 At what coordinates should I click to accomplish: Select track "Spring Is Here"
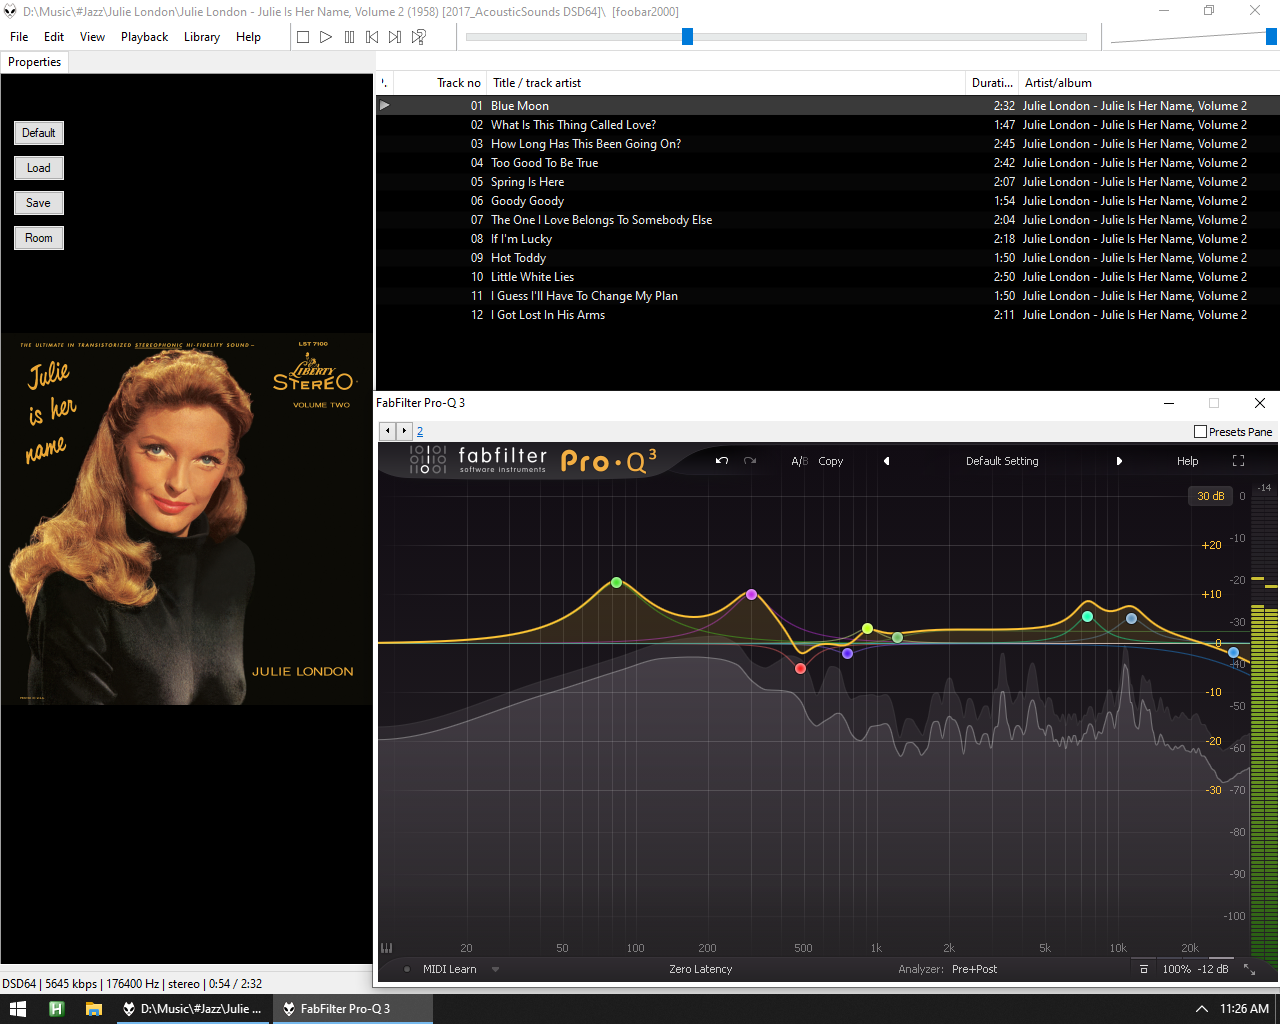point(827,182)
